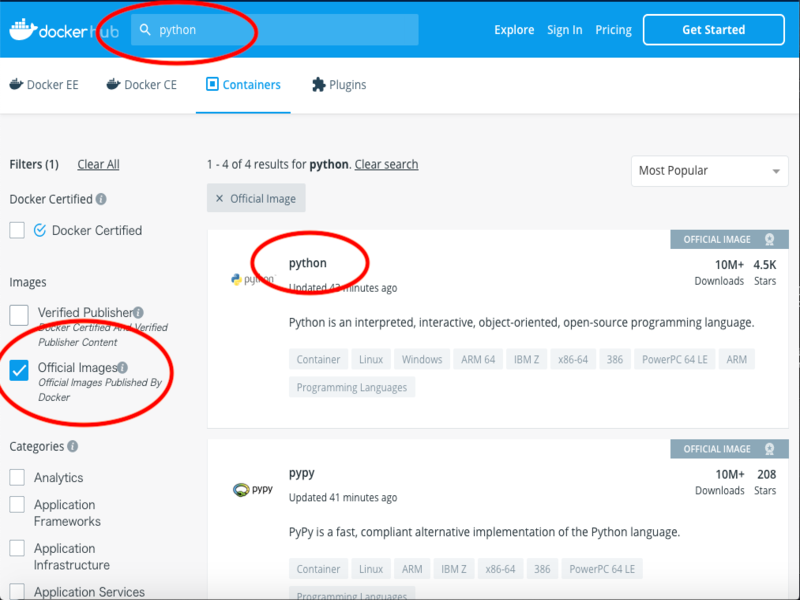Screen dimensions: 800x600
Task: Check the Application Infrastructure checkbox
Action: coord(17,548)
